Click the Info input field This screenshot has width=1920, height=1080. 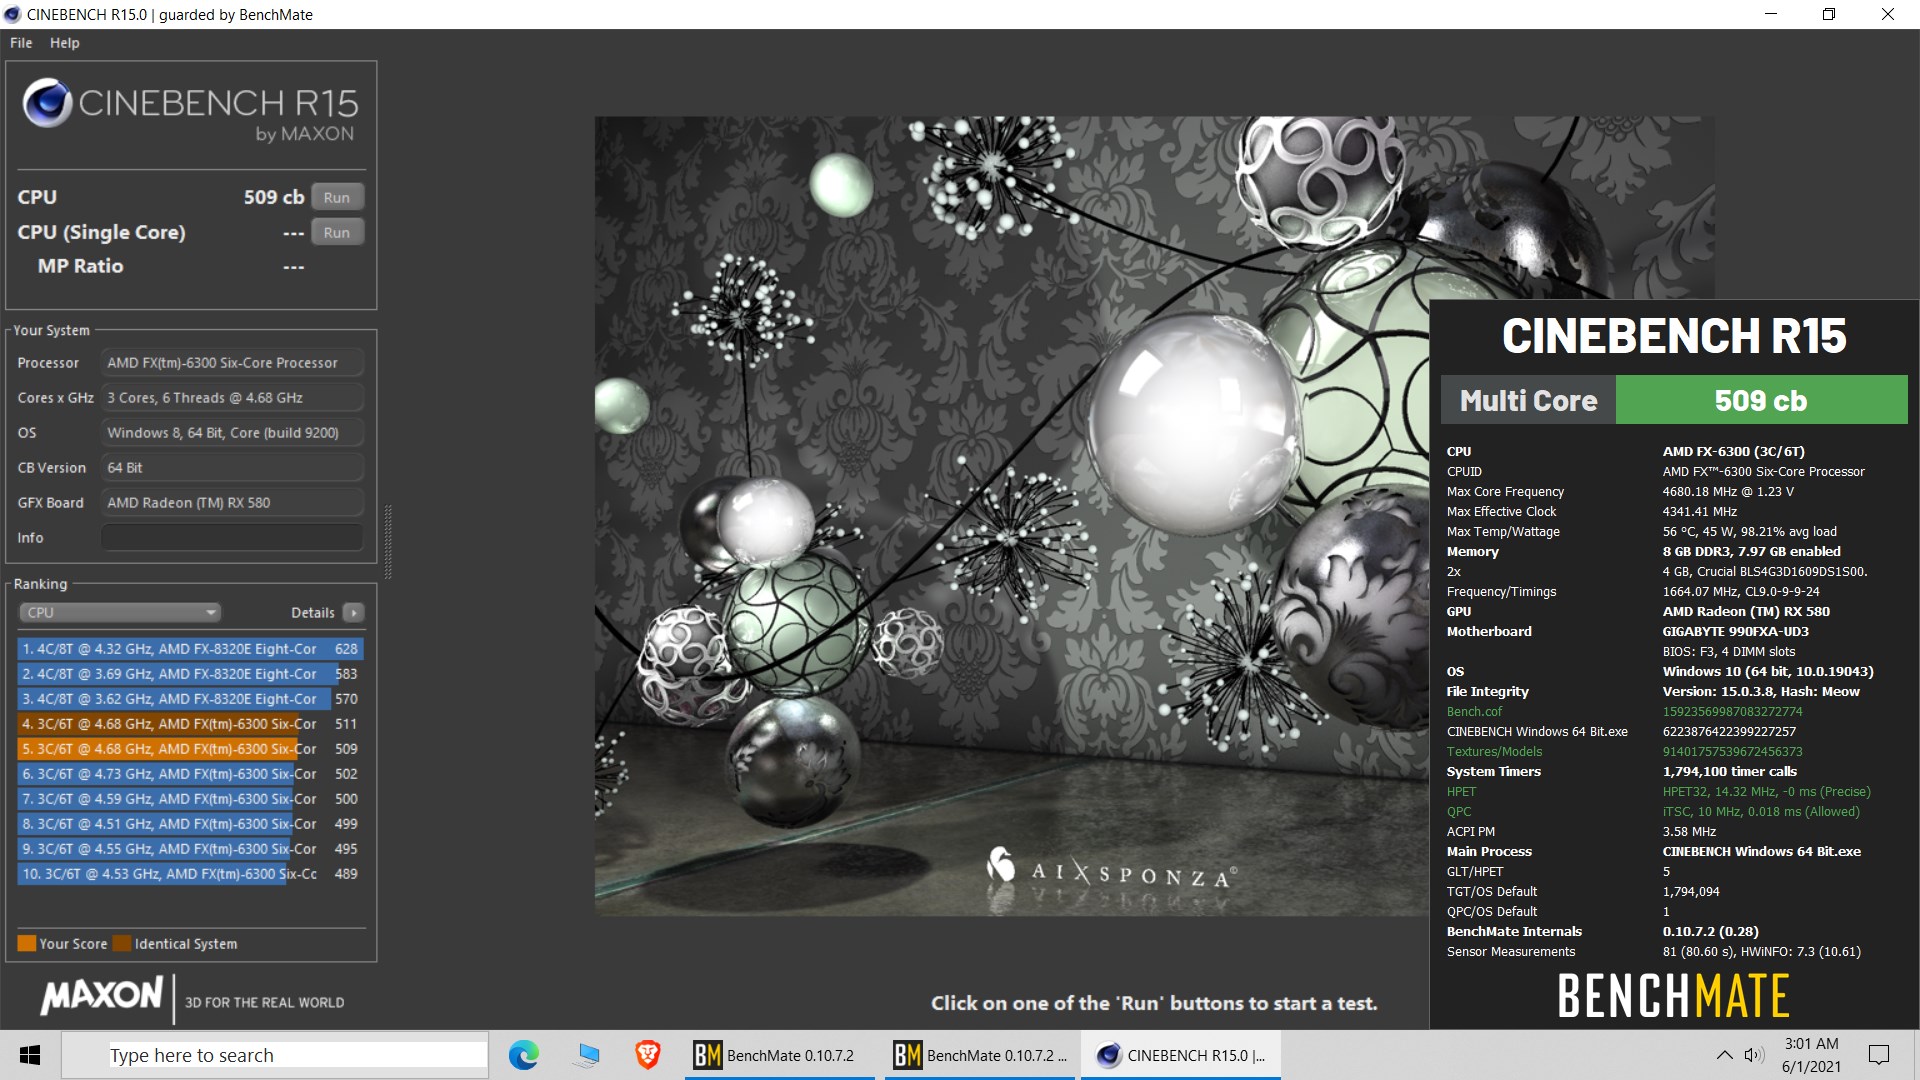click(232, 537)
